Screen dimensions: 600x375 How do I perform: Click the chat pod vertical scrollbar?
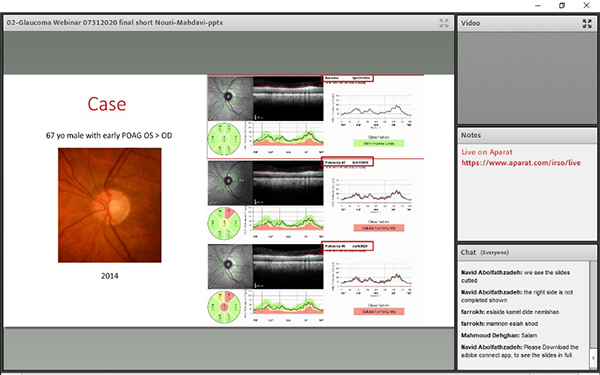point(593,315)
